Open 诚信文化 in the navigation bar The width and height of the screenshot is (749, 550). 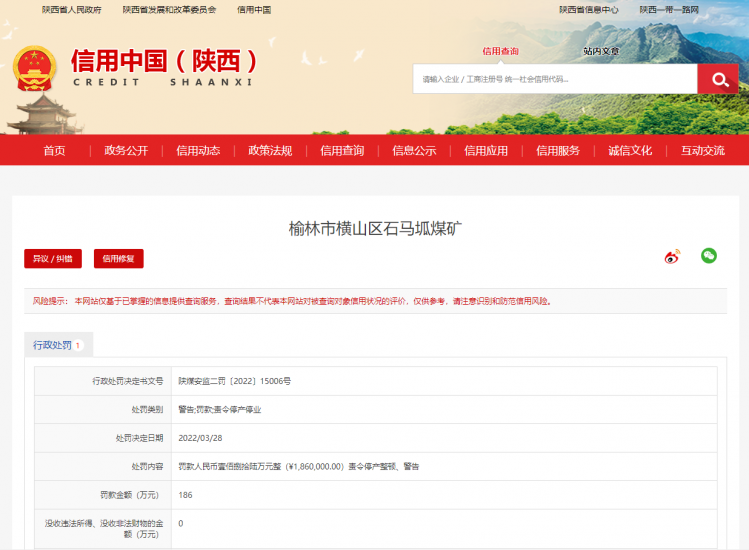630,151
